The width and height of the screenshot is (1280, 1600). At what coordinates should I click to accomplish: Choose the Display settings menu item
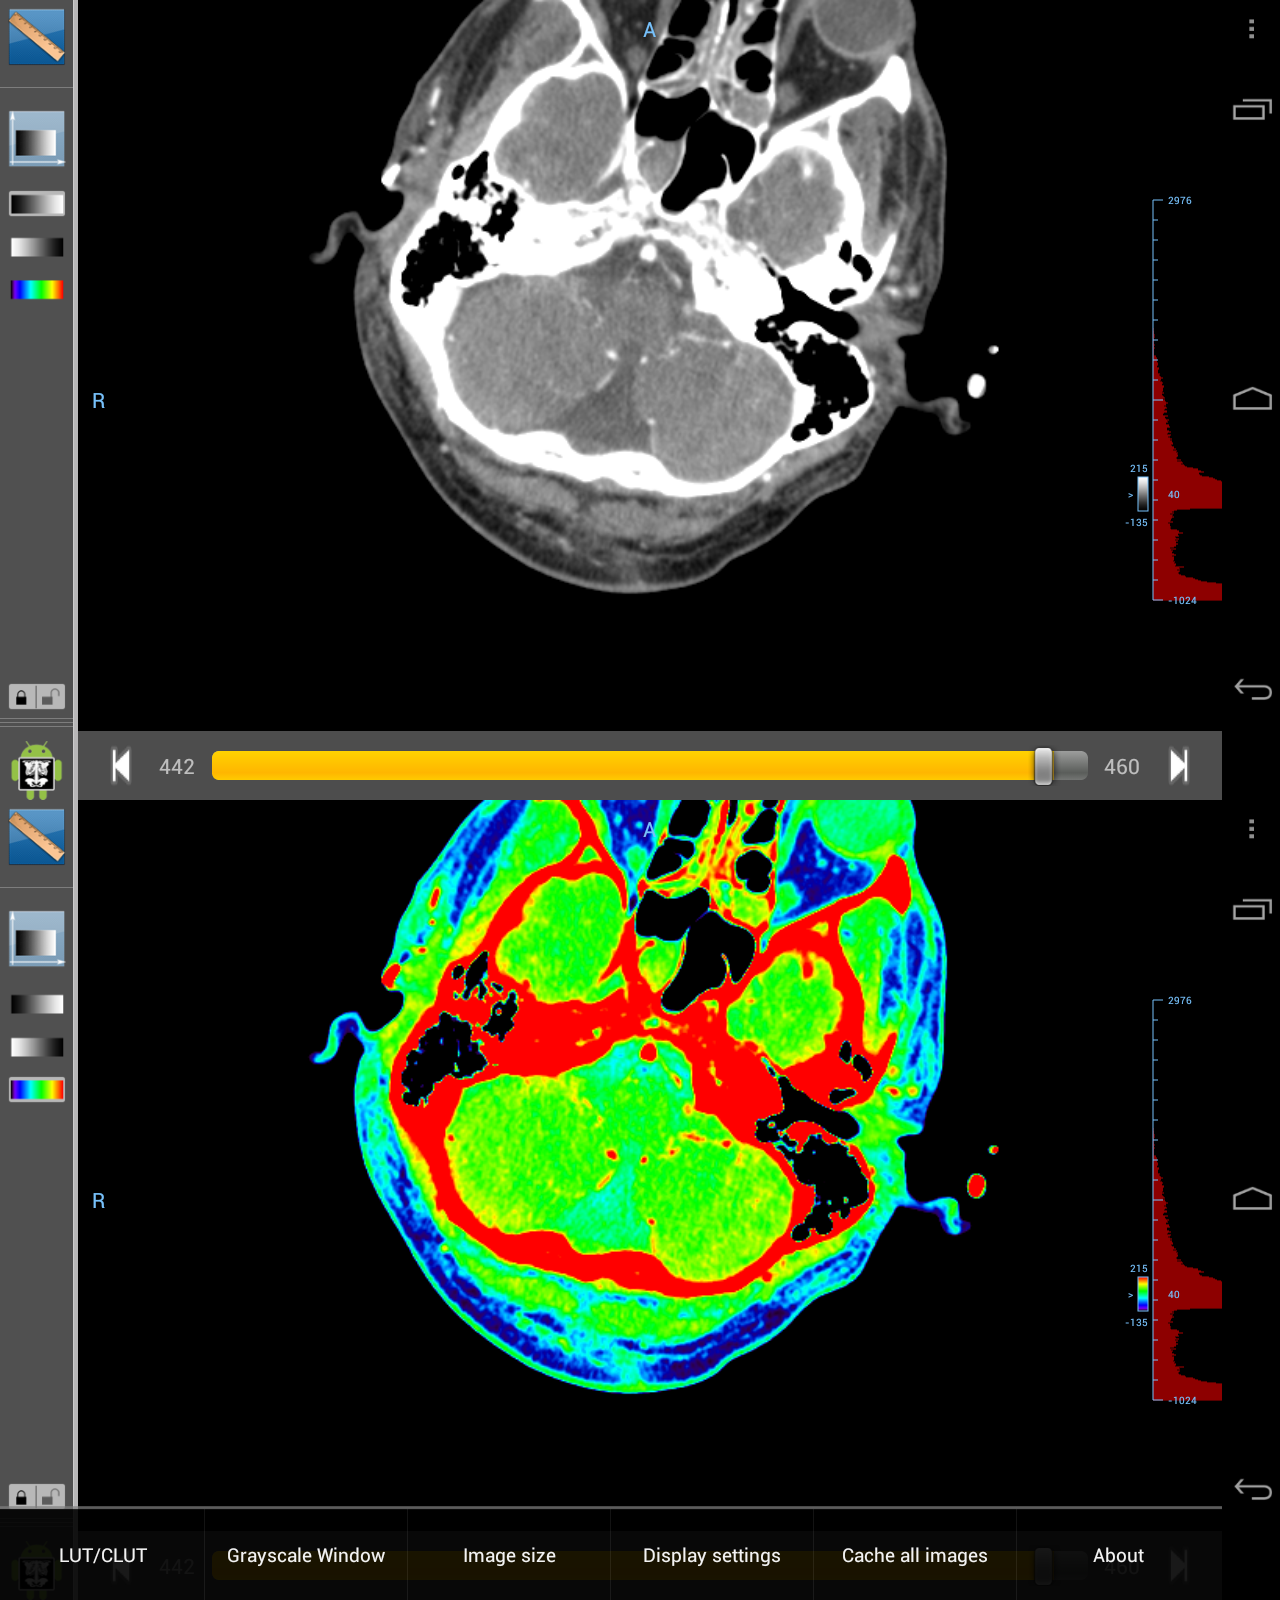tap(711, 1555)
